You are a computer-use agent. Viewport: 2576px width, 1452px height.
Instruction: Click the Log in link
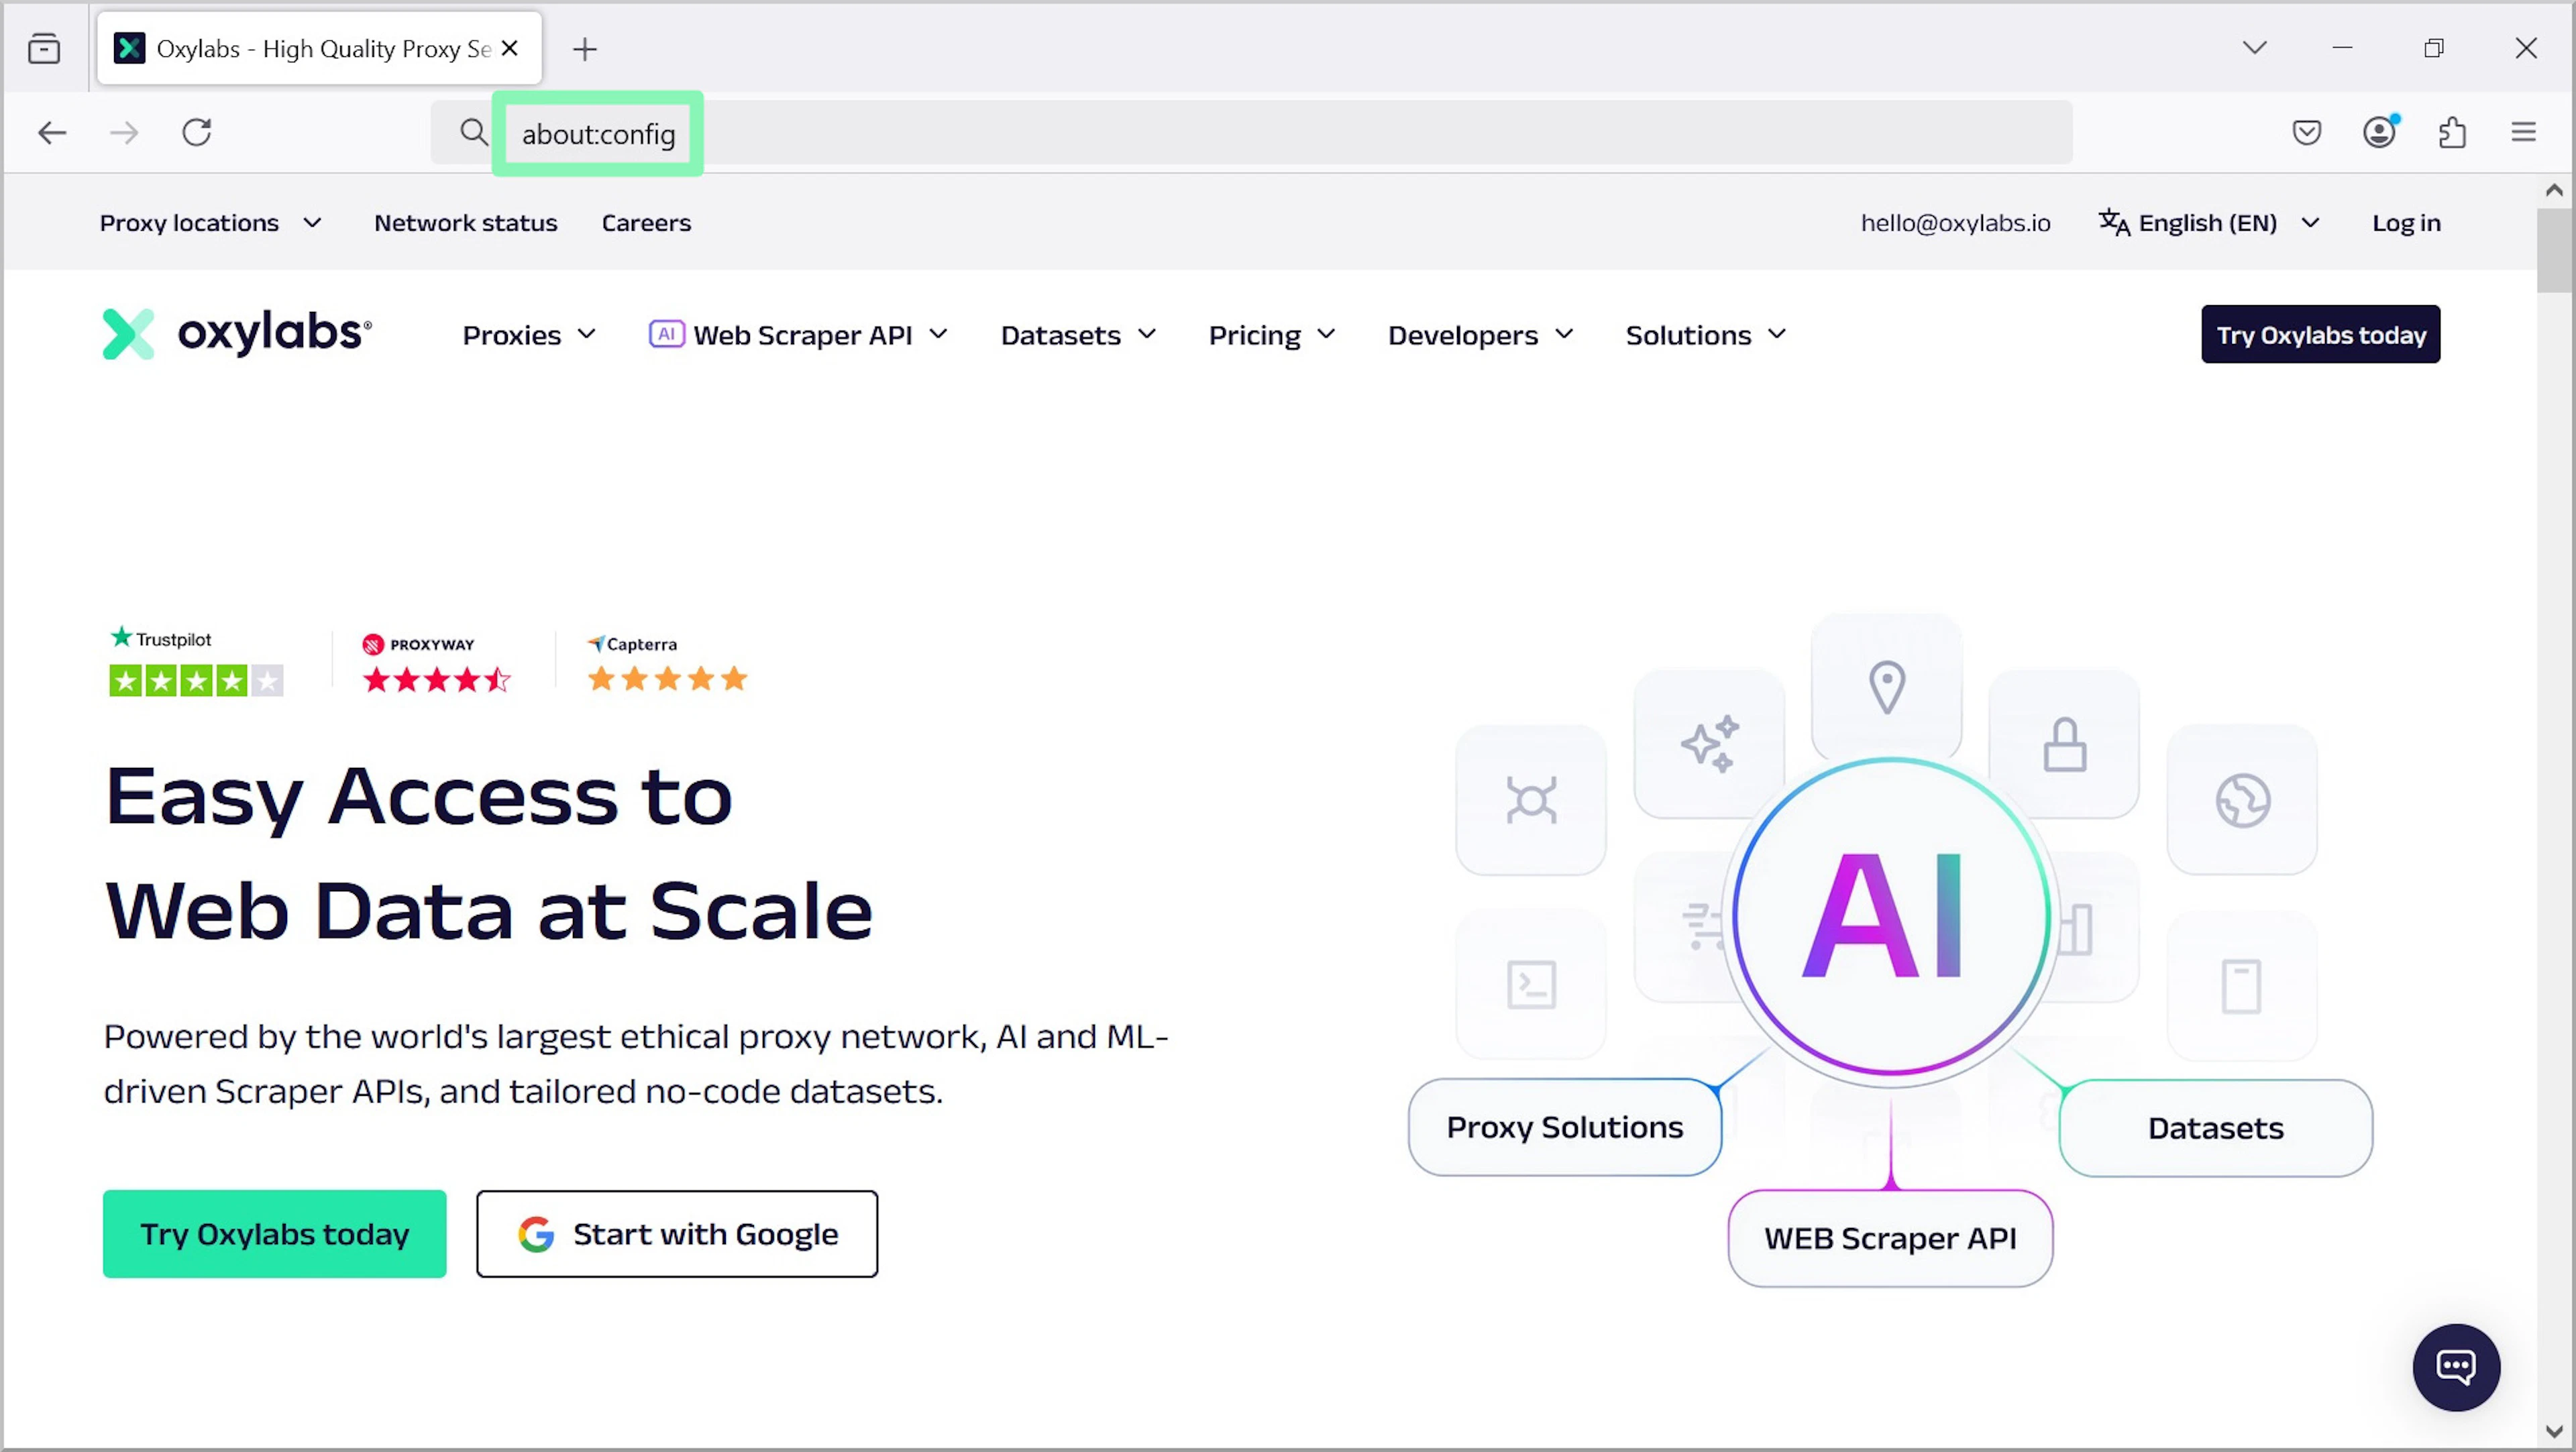(2406, 222)
